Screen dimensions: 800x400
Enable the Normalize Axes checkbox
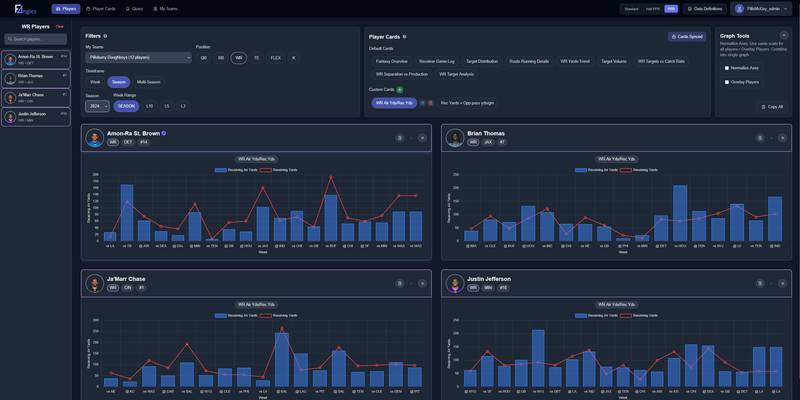[727, 68]
